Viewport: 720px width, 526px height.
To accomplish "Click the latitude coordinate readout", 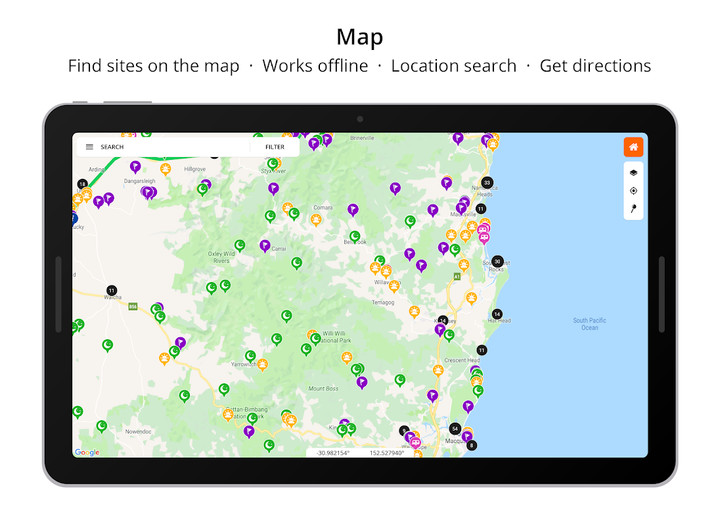I will [x=331, y=453].
